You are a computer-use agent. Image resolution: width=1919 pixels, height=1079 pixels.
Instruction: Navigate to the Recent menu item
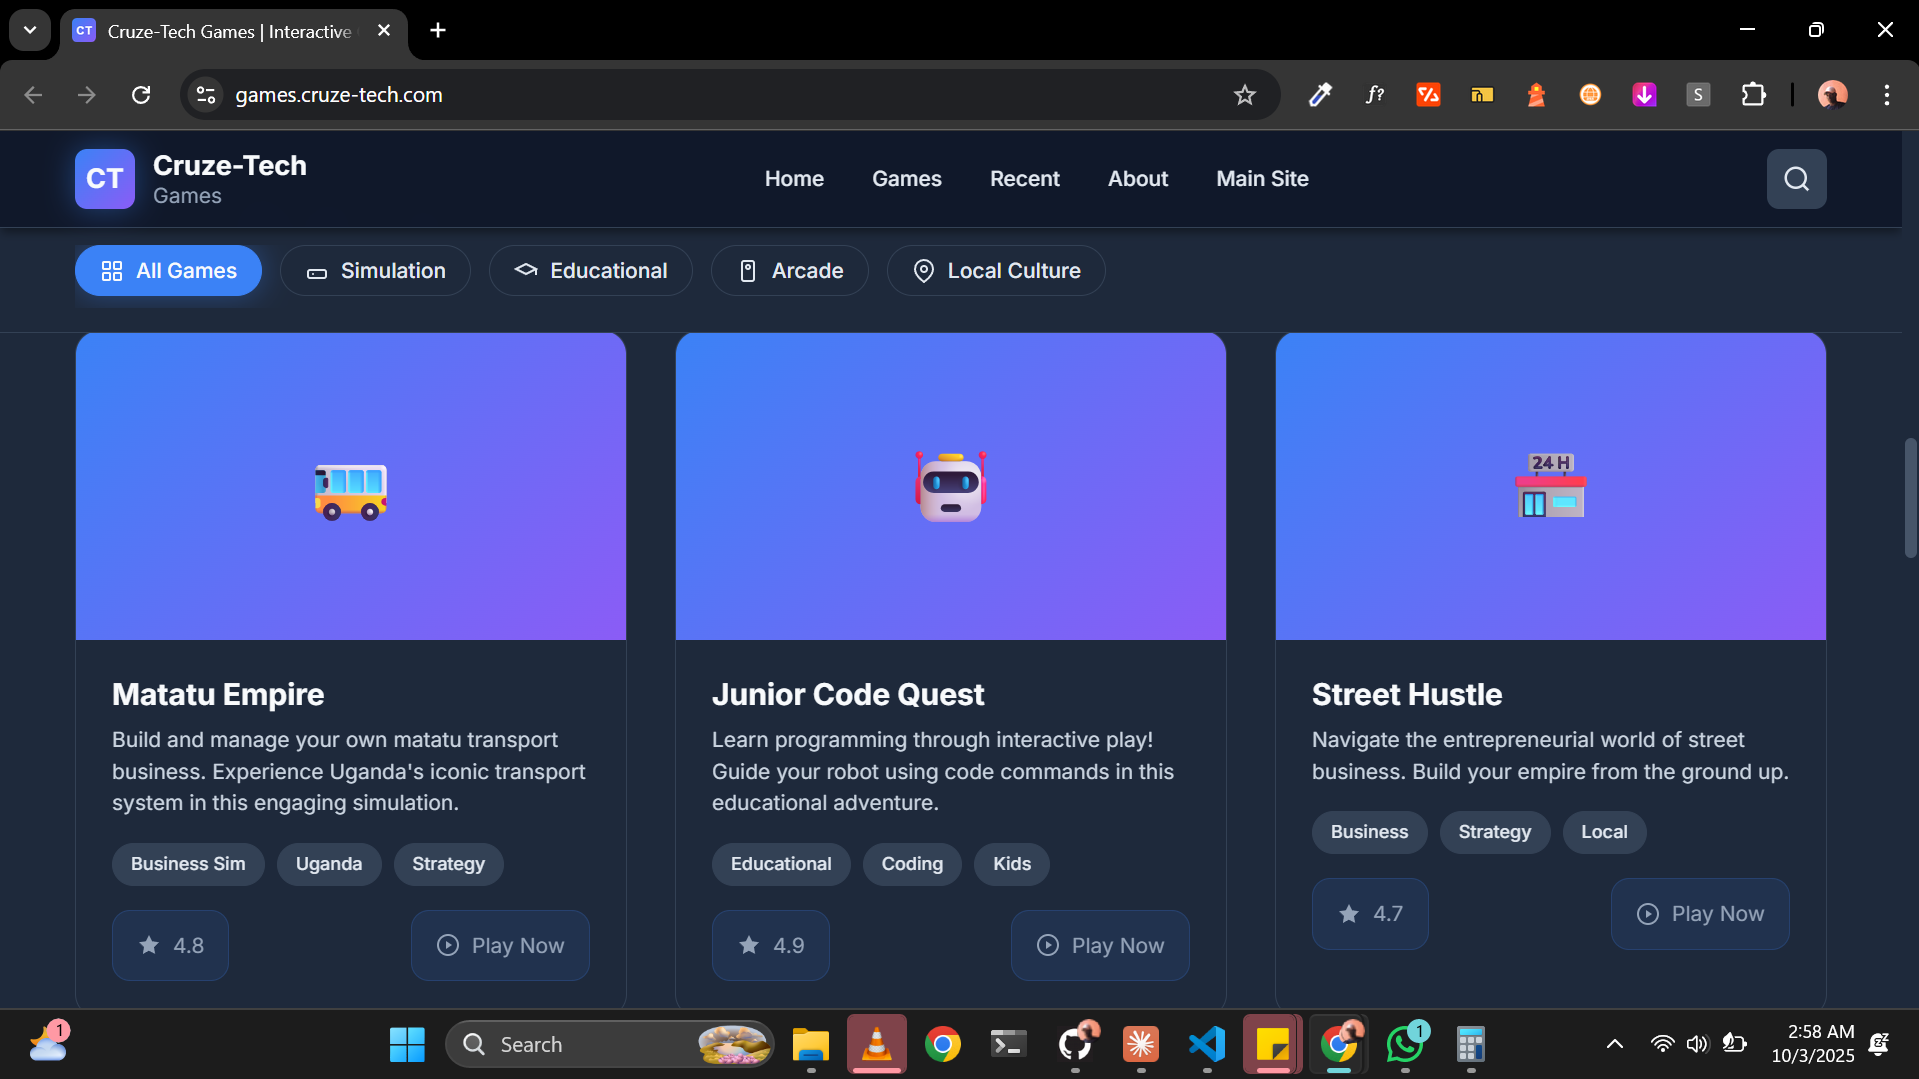pos(1024,178)
